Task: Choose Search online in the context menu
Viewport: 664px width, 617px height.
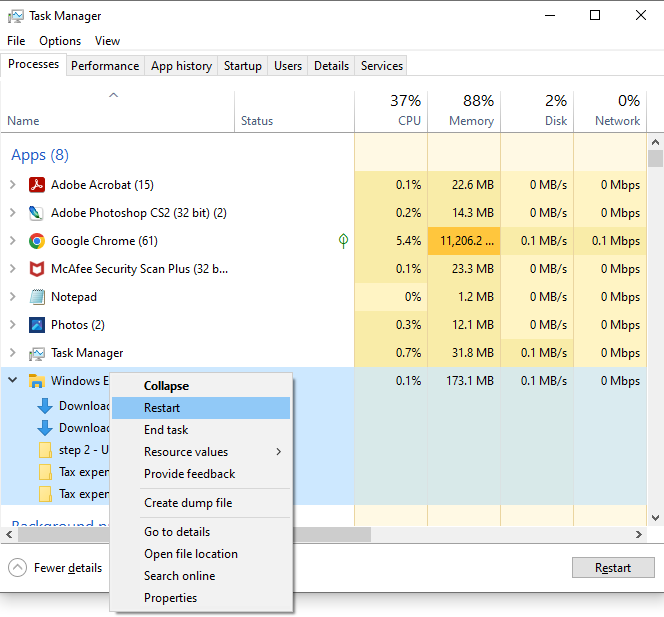Action: click(x=201, y=575)
